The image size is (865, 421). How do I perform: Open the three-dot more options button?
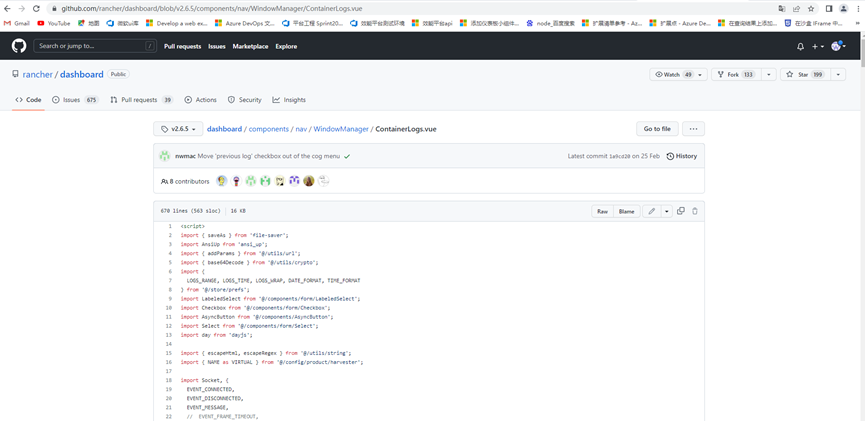(x=693, y=129)
